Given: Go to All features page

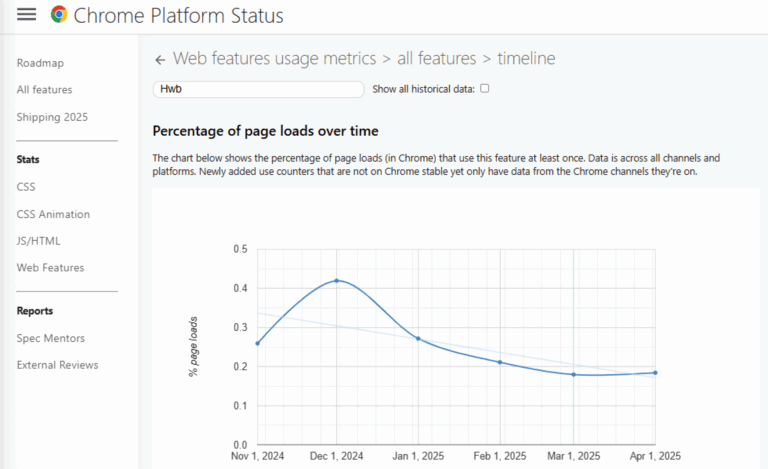Looking at the screenshot, I should tap(44, 90).
